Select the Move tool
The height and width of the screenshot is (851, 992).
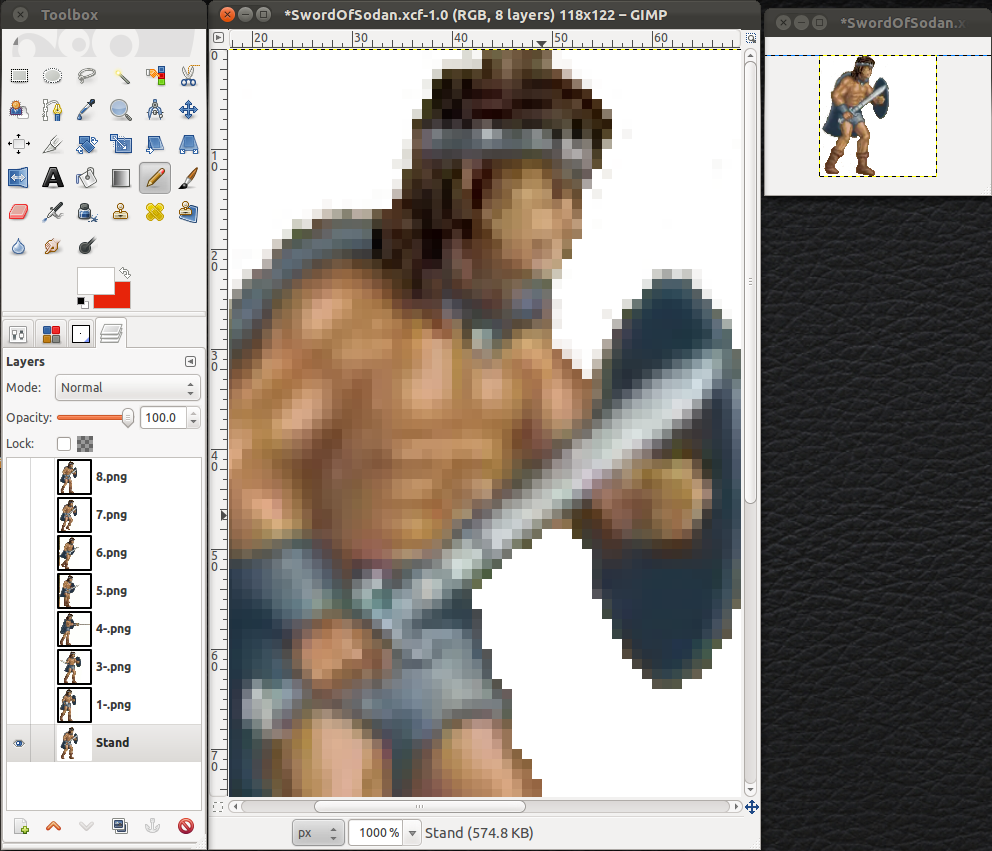point(188,110)
